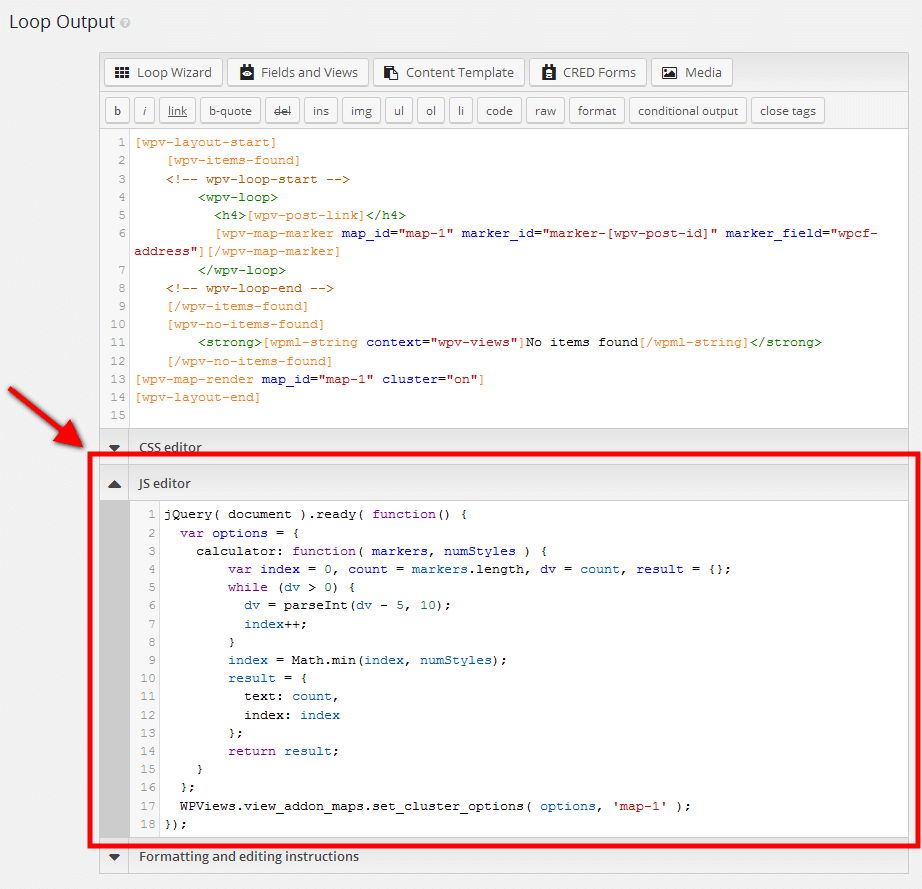Insert blockquote with b-quote button
The height and width of the screenshot is (889, 922).
point(230,111)
